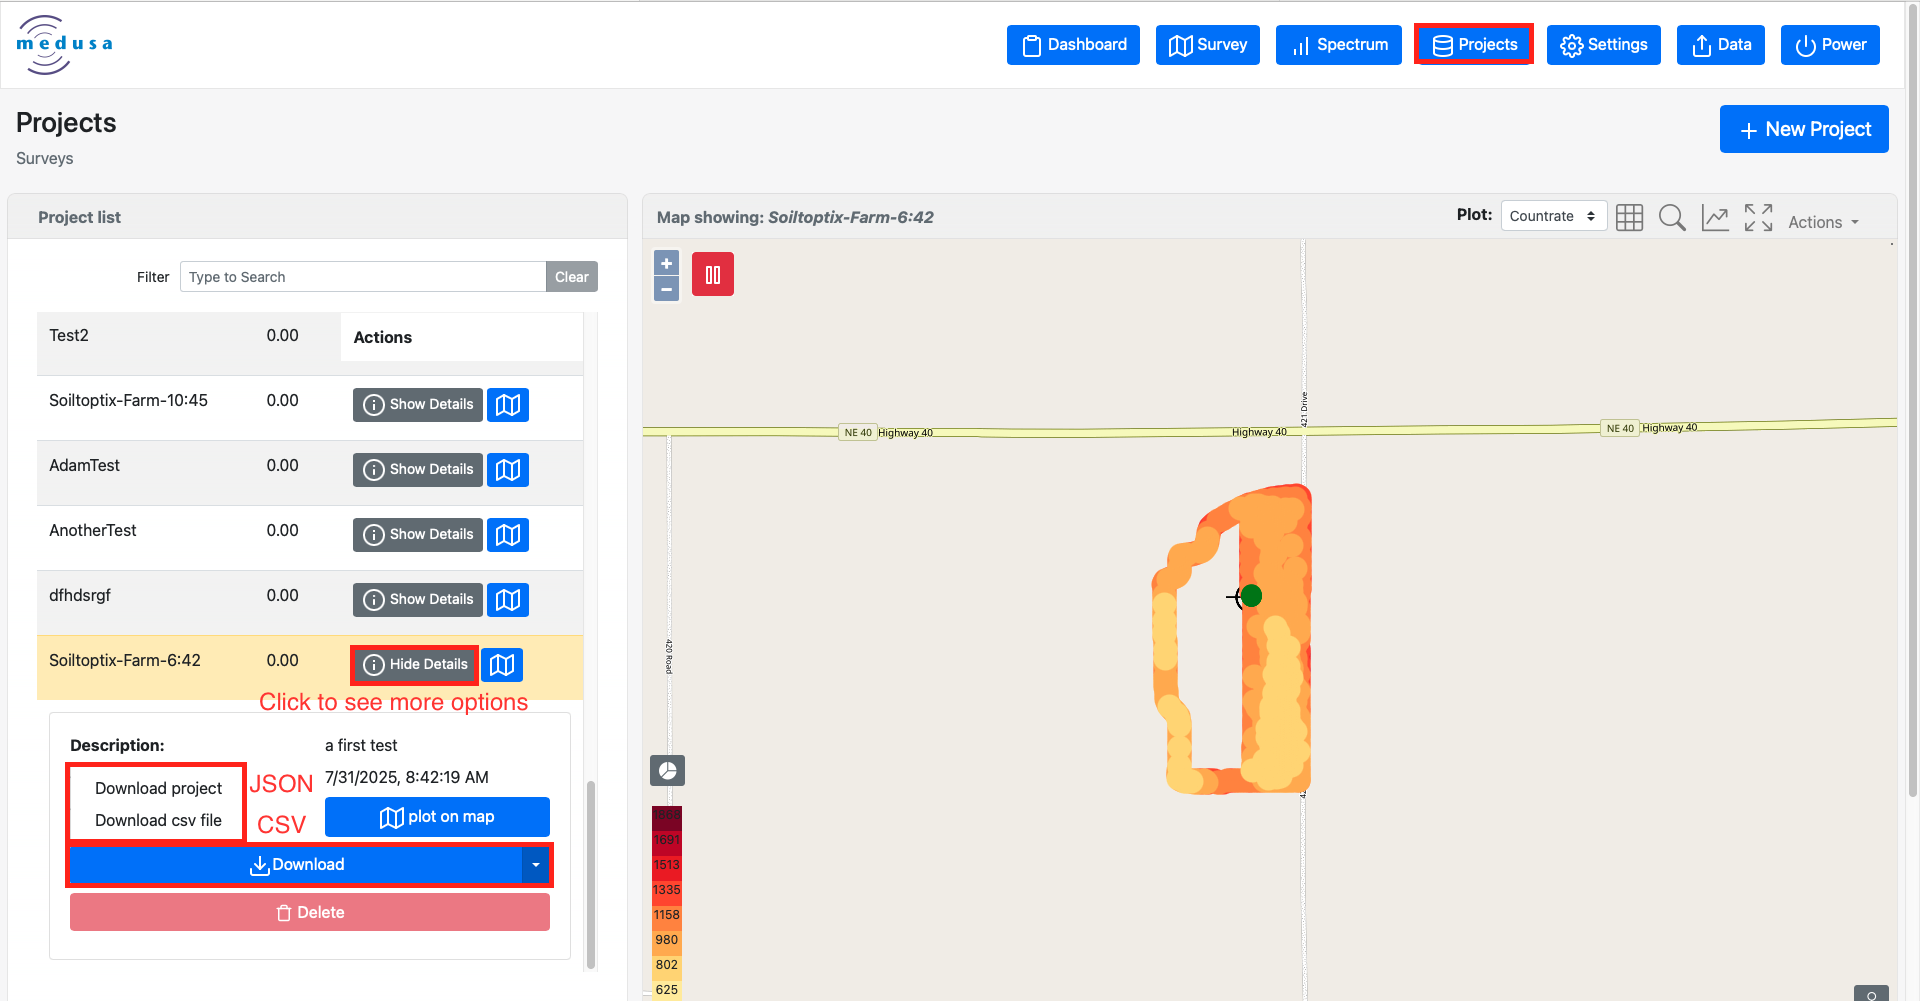The width and height of the screenshot is (1920, 1001).
Task: Click the project filter search field
Action: [363, 277]
